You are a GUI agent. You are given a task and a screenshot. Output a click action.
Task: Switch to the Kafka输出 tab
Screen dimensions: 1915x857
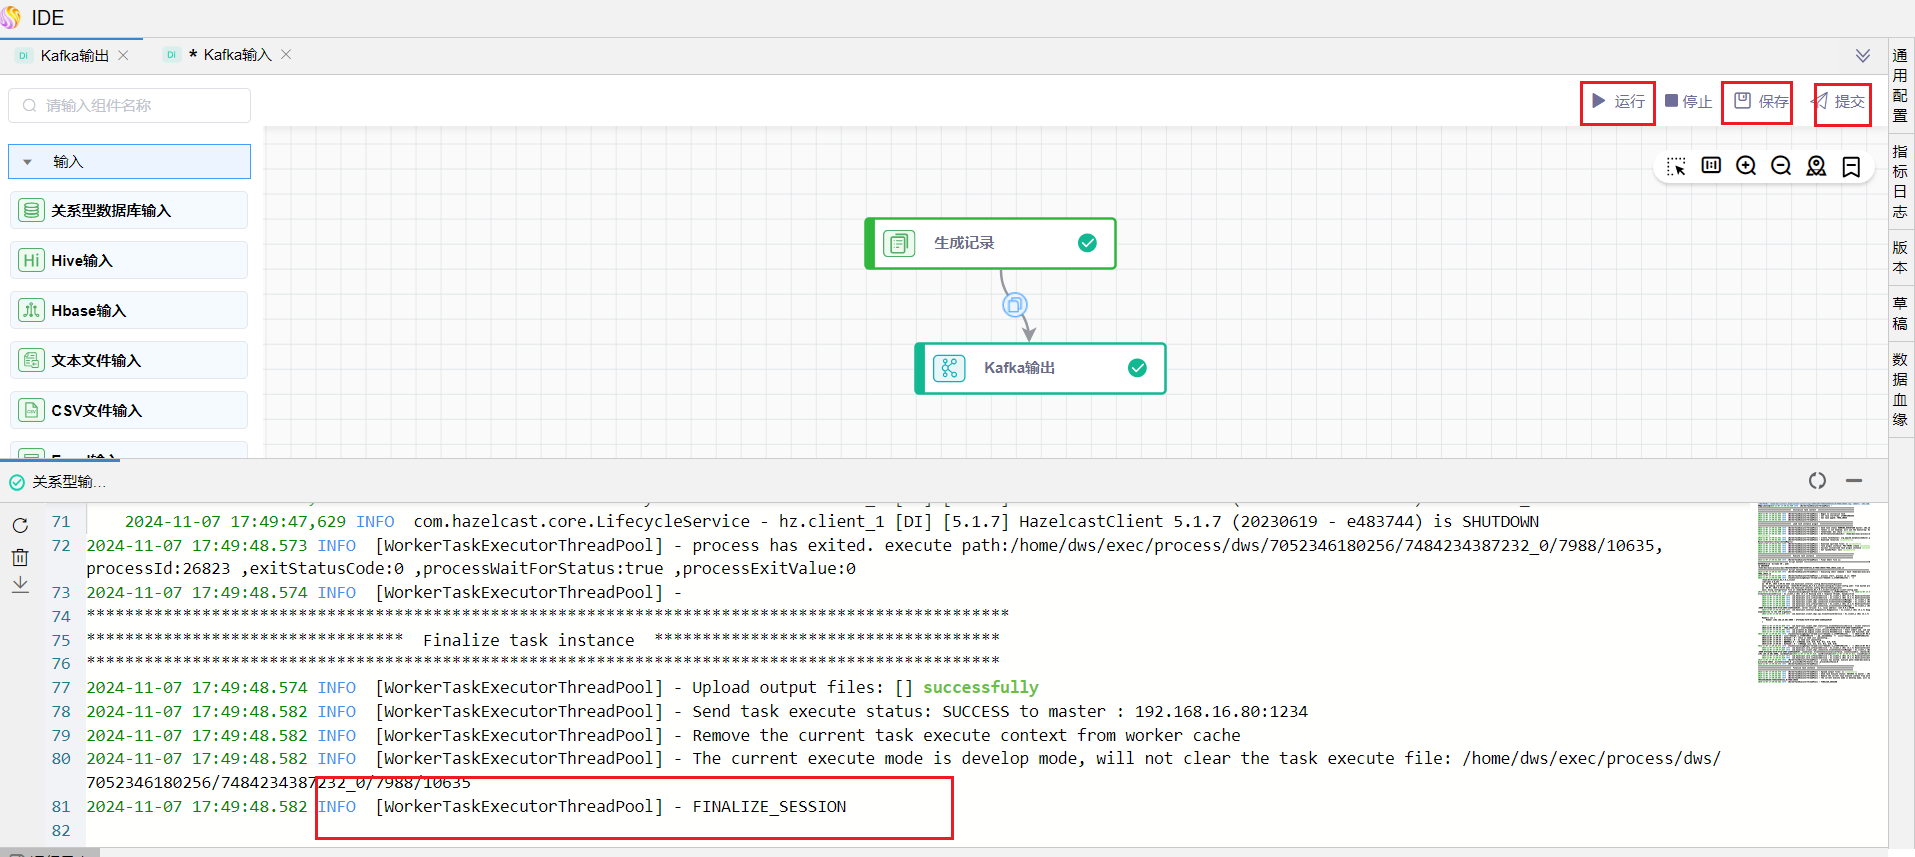tap(74, 56)
